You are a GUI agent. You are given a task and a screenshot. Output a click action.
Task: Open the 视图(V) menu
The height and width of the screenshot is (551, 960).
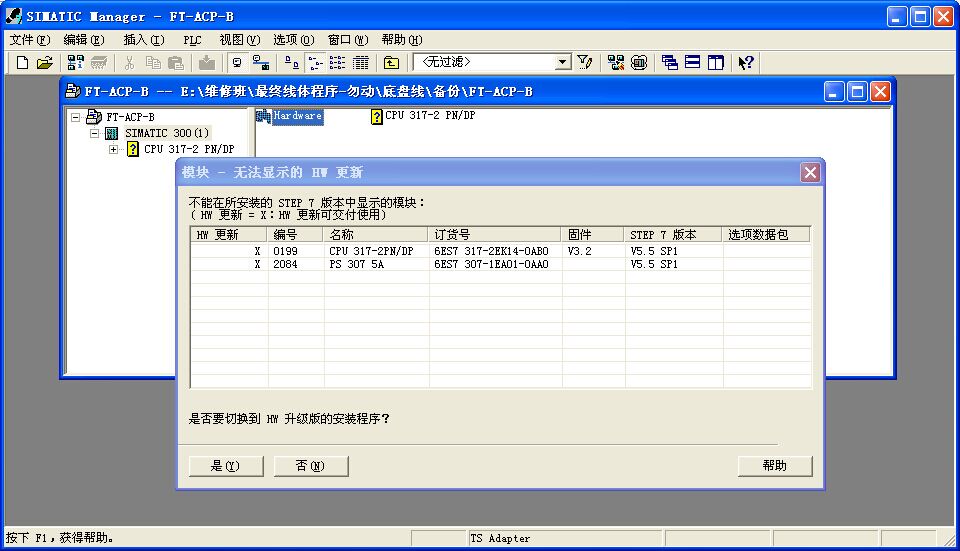tap(239, 40)
